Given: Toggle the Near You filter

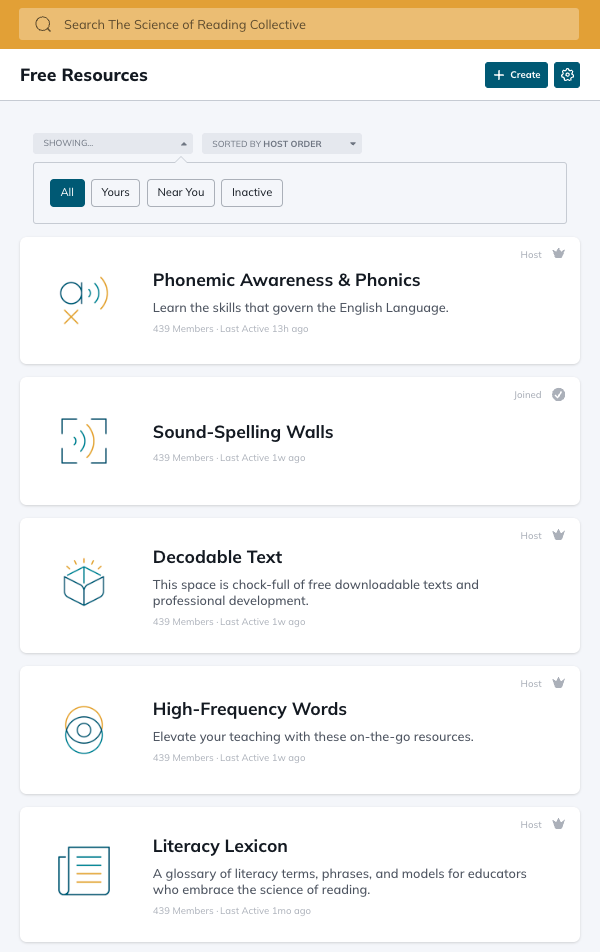Looking at the screenshot, I should (x=181, y=193).
